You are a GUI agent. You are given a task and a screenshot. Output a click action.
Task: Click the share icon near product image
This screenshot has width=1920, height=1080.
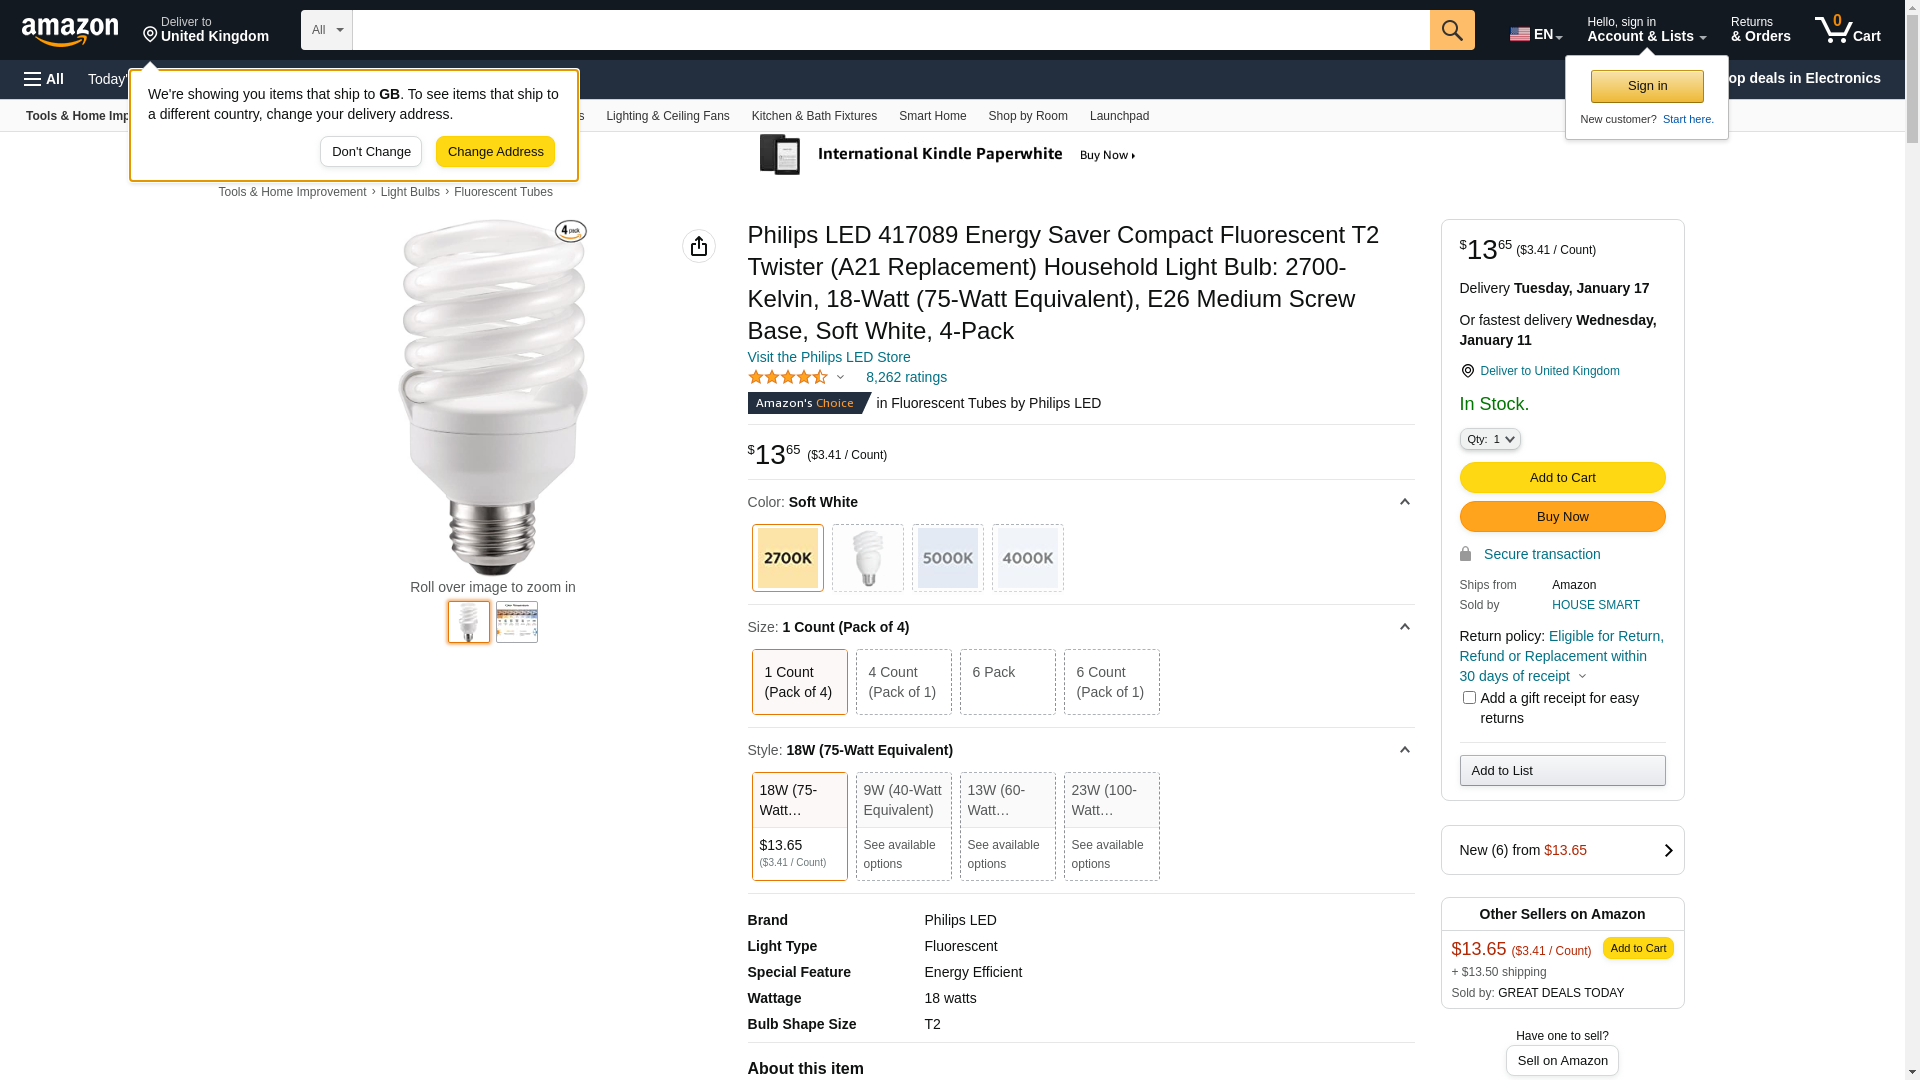(x=699, y=246)
